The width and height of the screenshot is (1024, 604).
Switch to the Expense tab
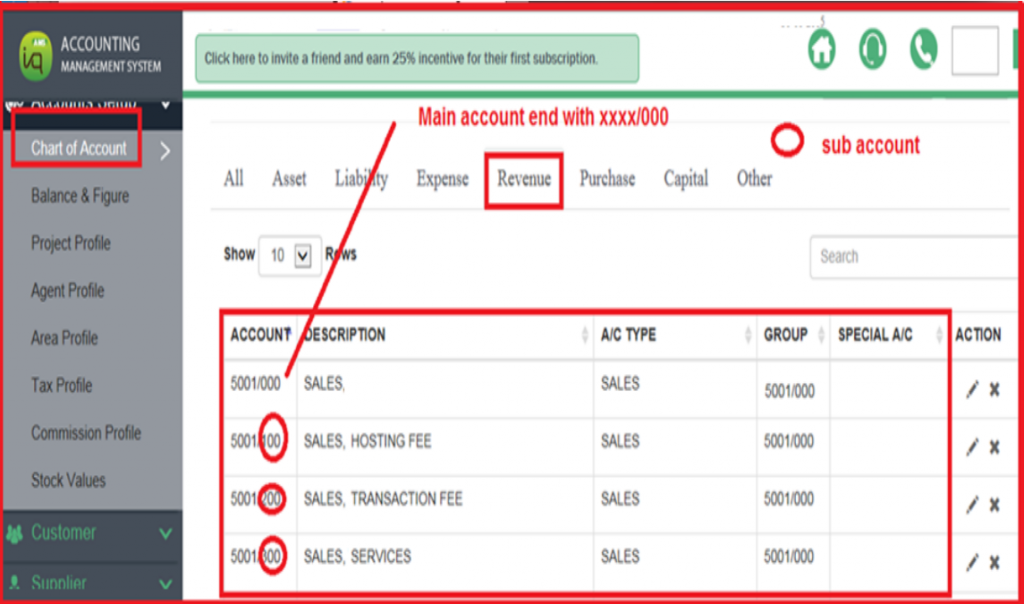(442, 179)
